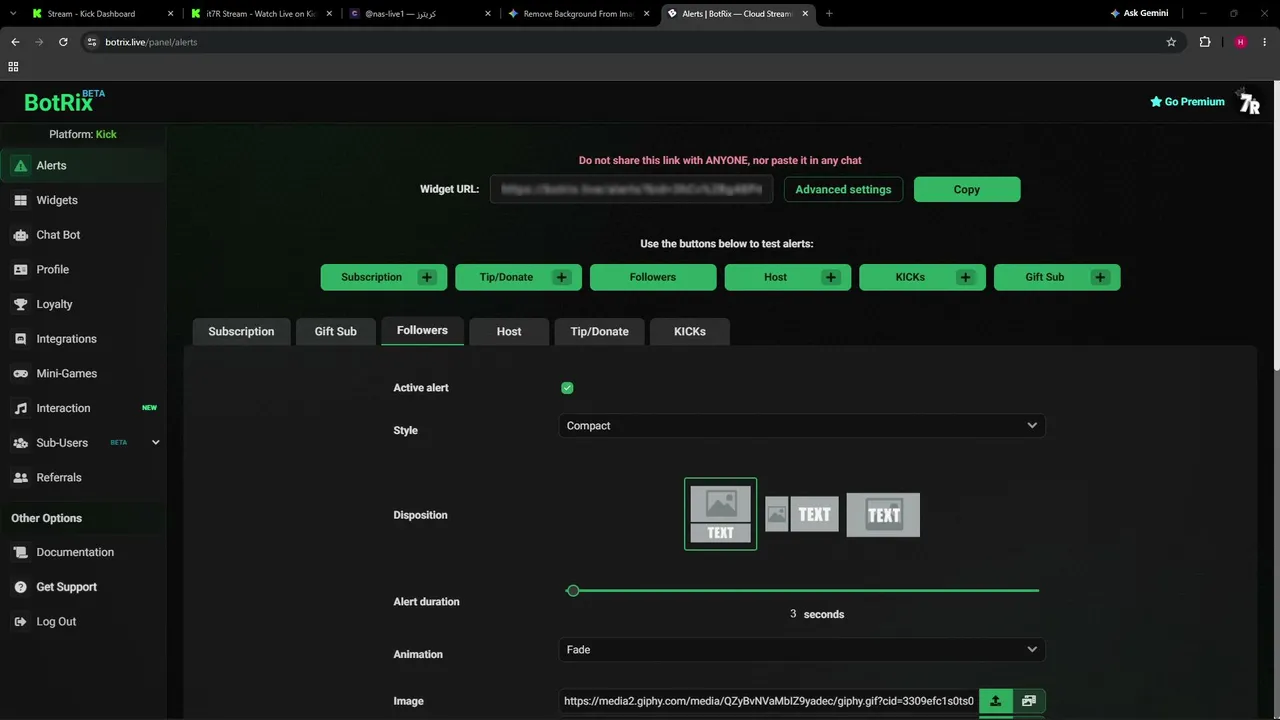Open Chrome's three-dot menu
The width and height of the screenshot is (1280, 720).
click(1265, 42)
